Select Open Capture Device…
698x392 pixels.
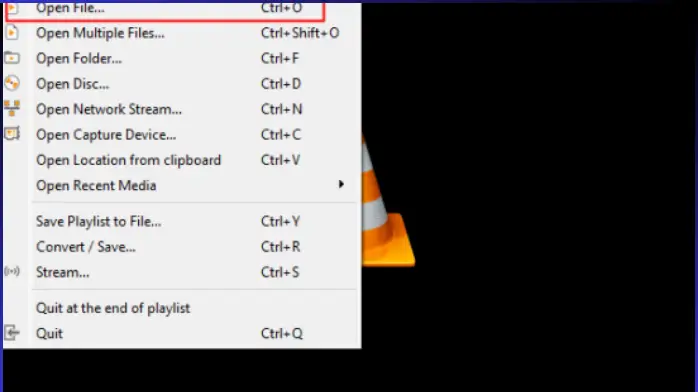pyautogui.click(x=182, y=134)
